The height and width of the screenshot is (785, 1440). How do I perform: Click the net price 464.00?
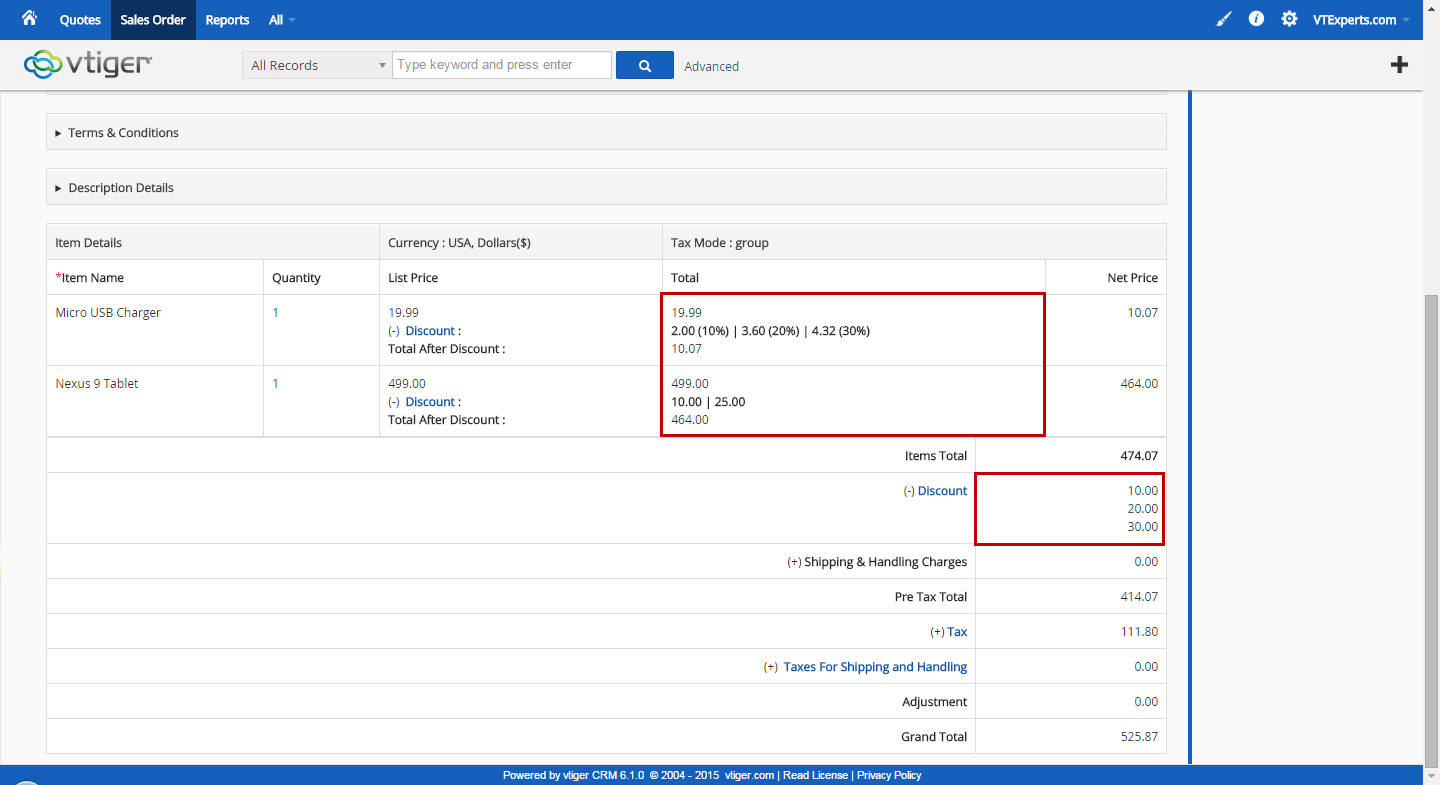[1139, 384]
